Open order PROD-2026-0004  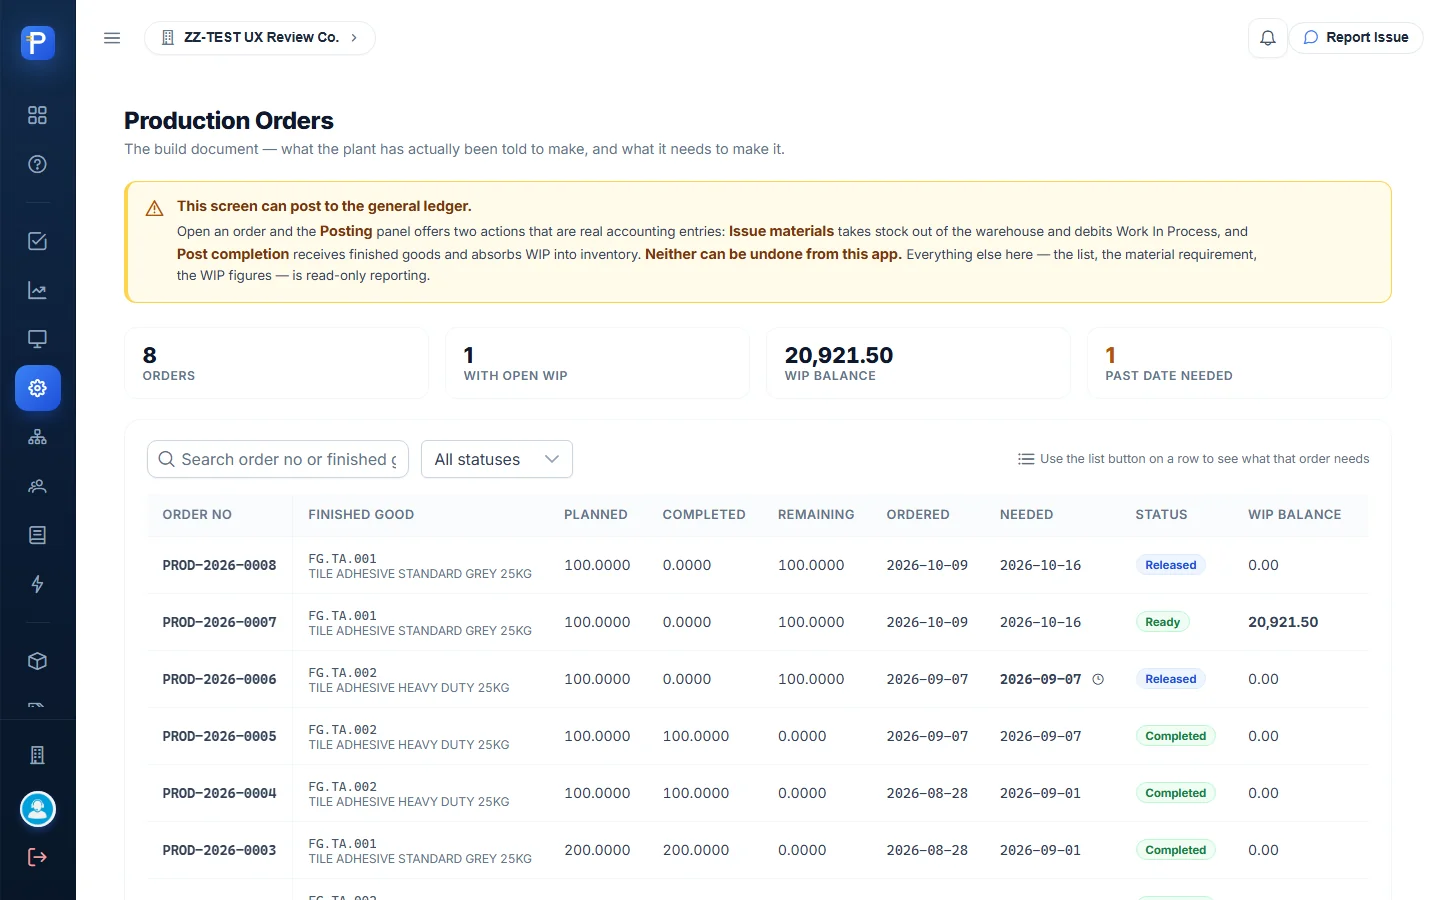(219, 793)
